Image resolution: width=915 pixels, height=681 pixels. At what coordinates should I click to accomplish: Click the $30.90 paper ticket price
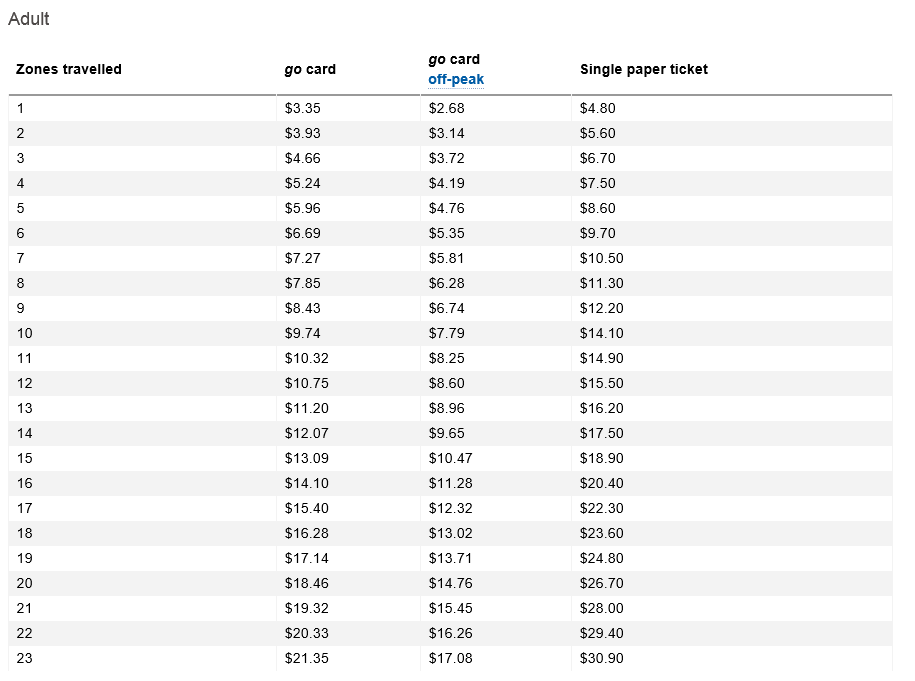pyautogui.click(x=601, y=658)
